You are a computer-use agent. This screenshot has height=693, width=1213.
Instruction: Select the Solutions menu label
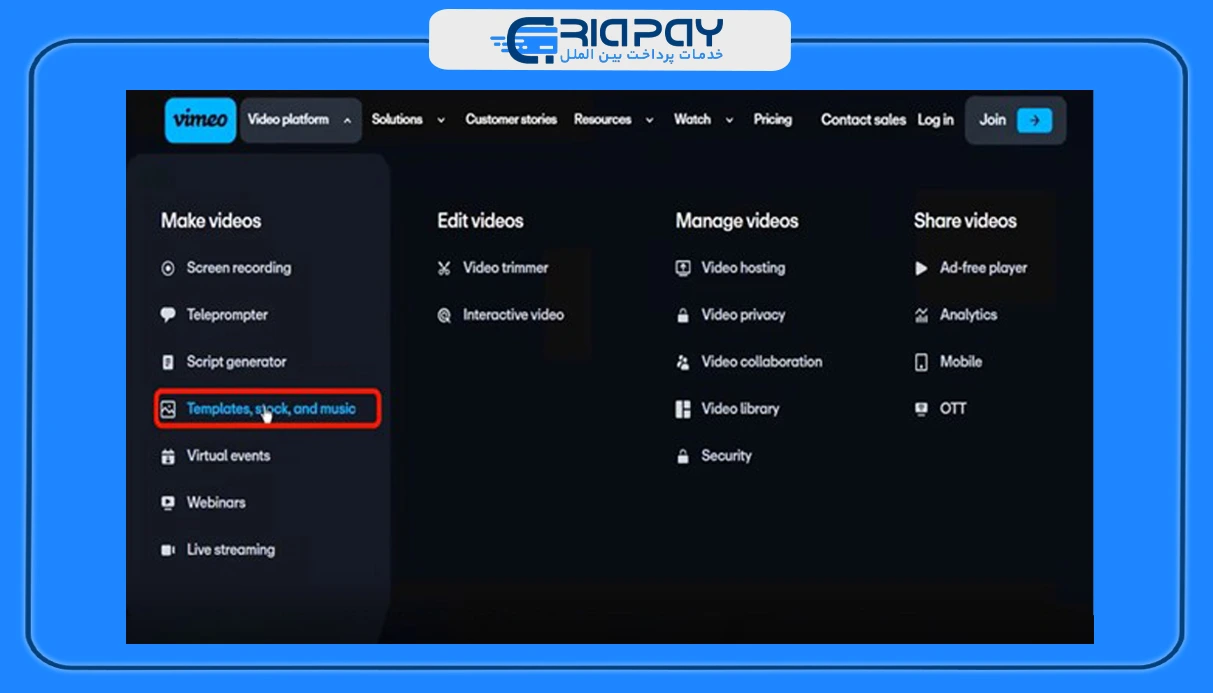pyautogui.click(x=397, y=119)
